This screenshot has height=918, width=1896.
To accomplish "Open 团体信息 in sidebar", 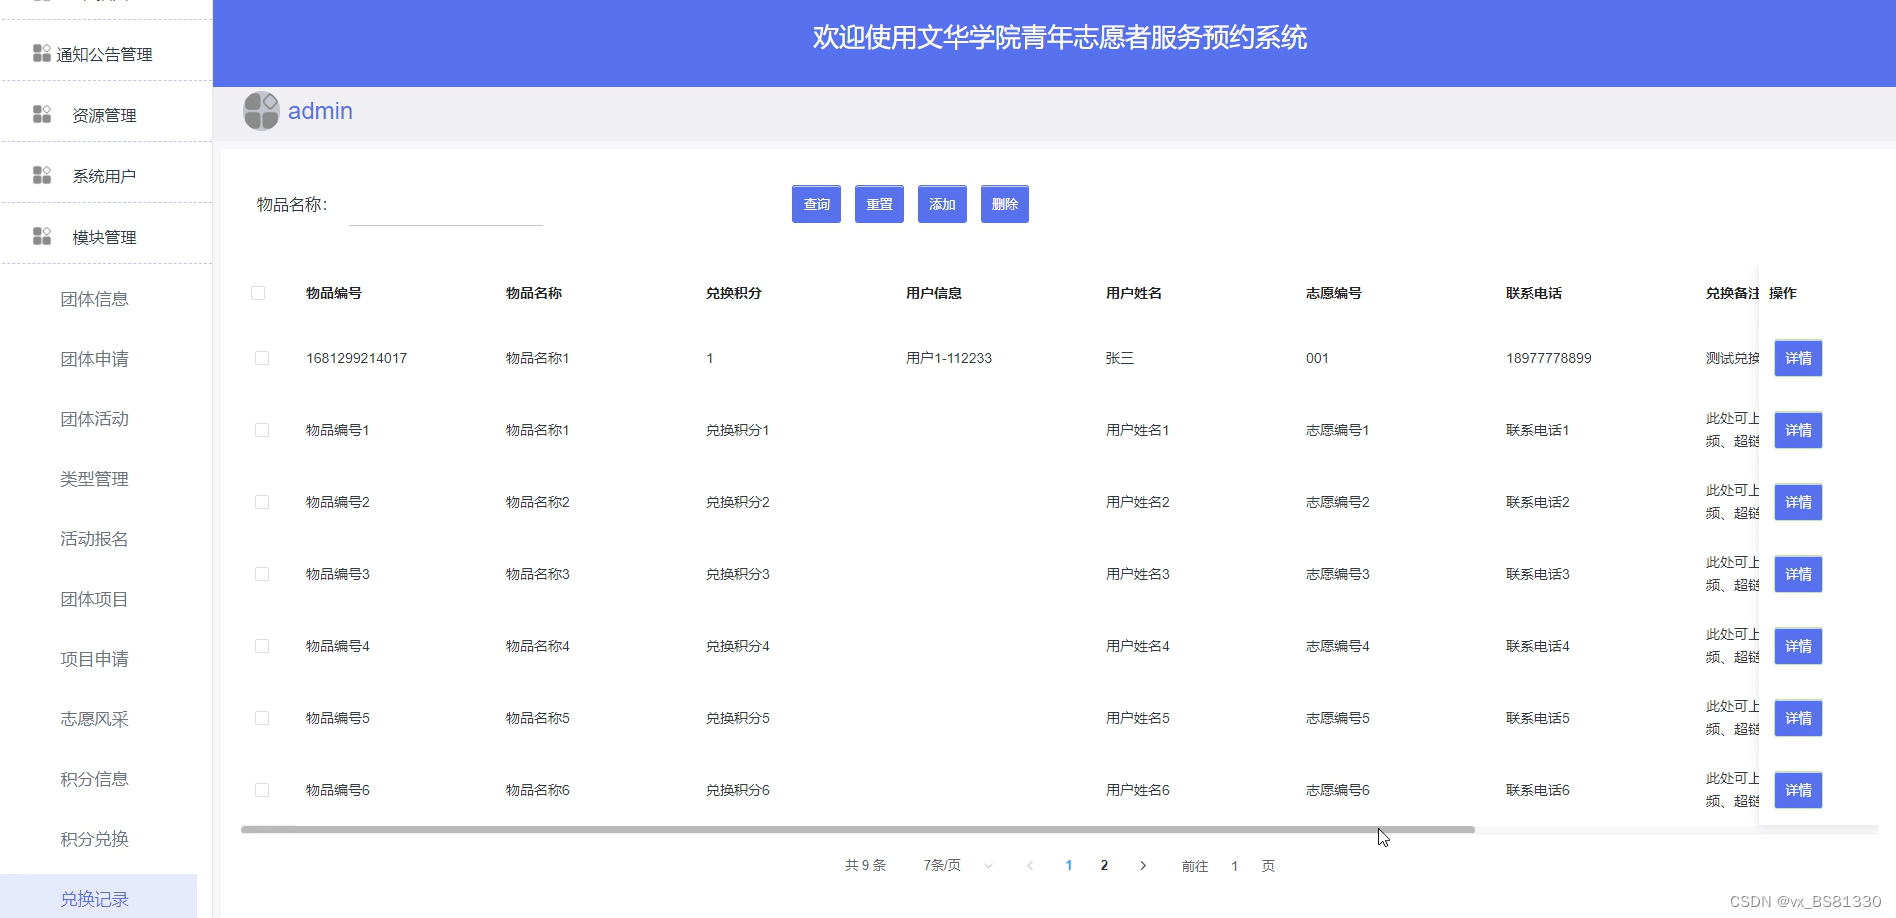I will pyautogui.click(x=94, y=299).
